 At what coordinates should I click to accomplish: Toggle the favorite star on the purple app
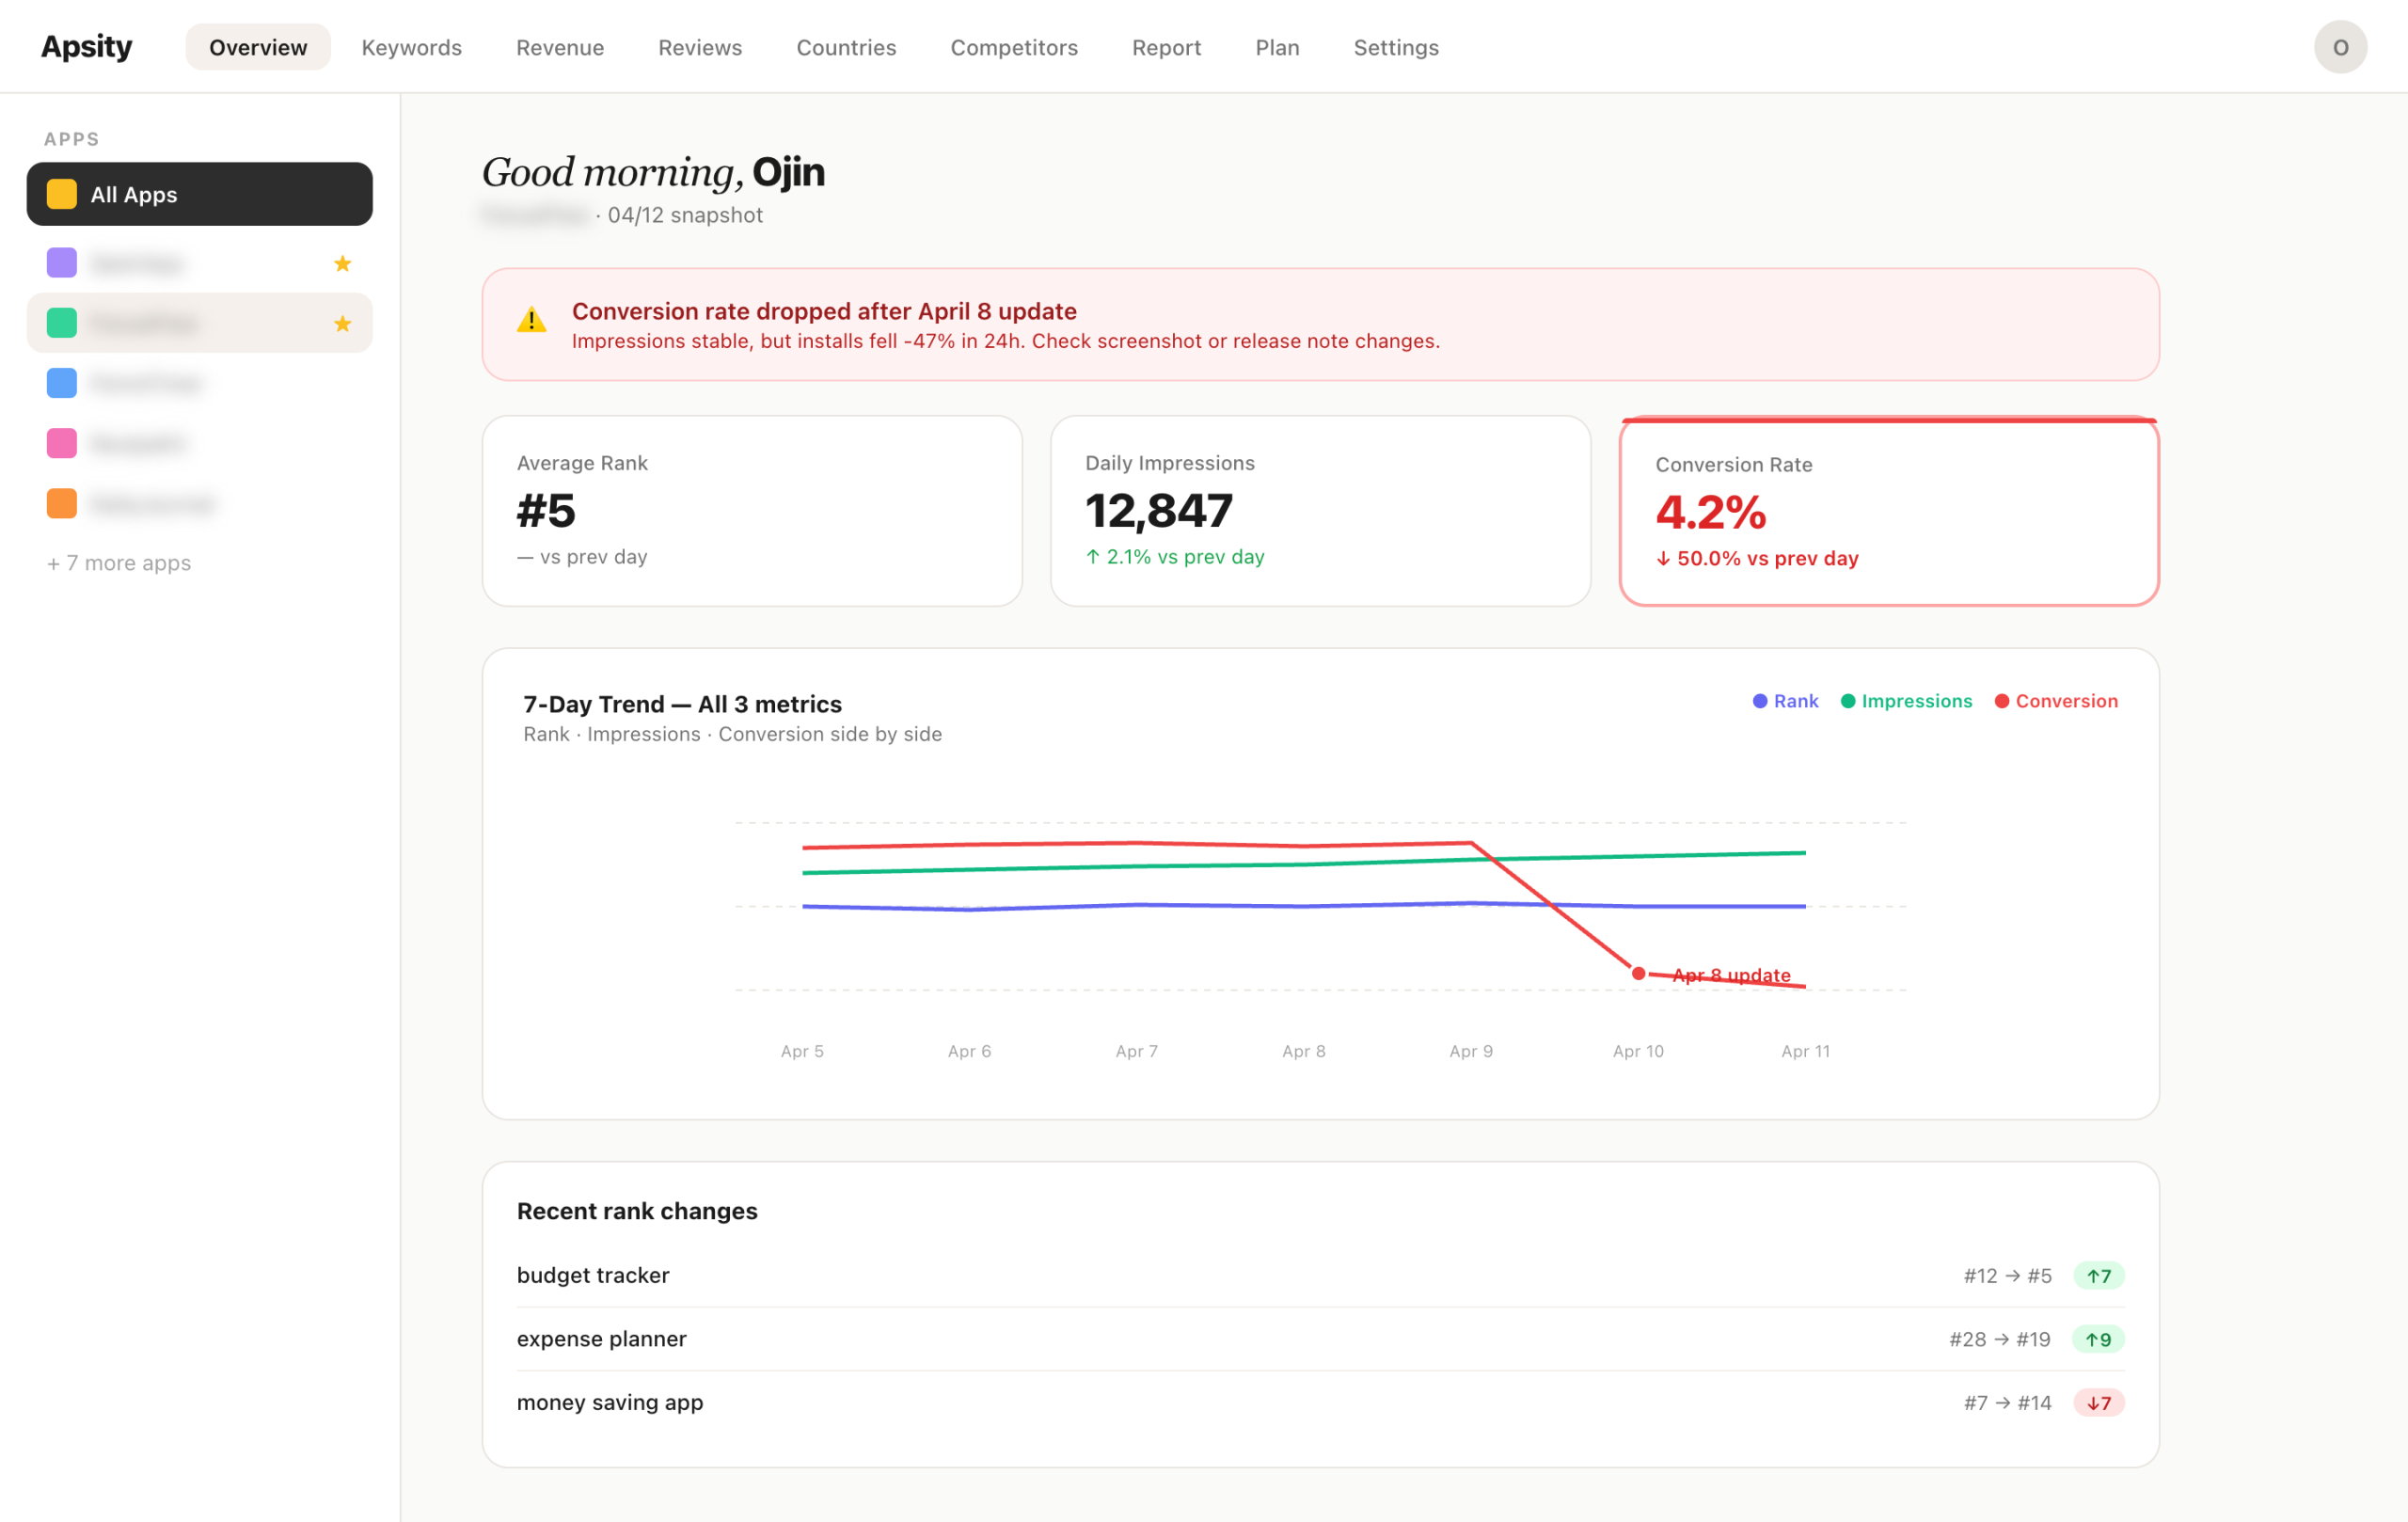[343, 262]
